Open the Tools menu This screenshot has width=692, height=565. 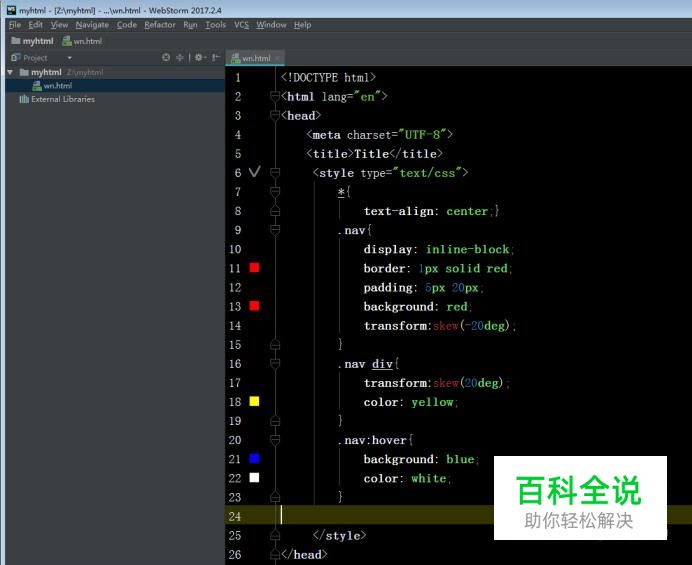click(215, 25)
